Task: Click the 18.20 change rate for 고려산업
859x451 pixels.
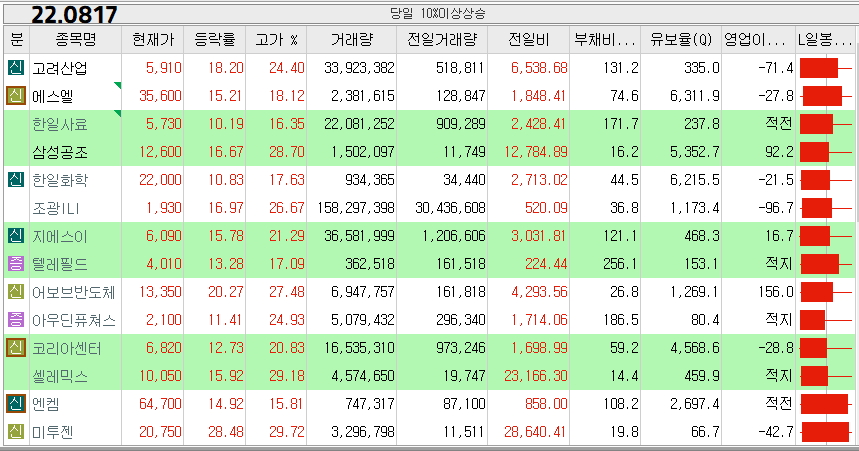Action: point(226,68)
